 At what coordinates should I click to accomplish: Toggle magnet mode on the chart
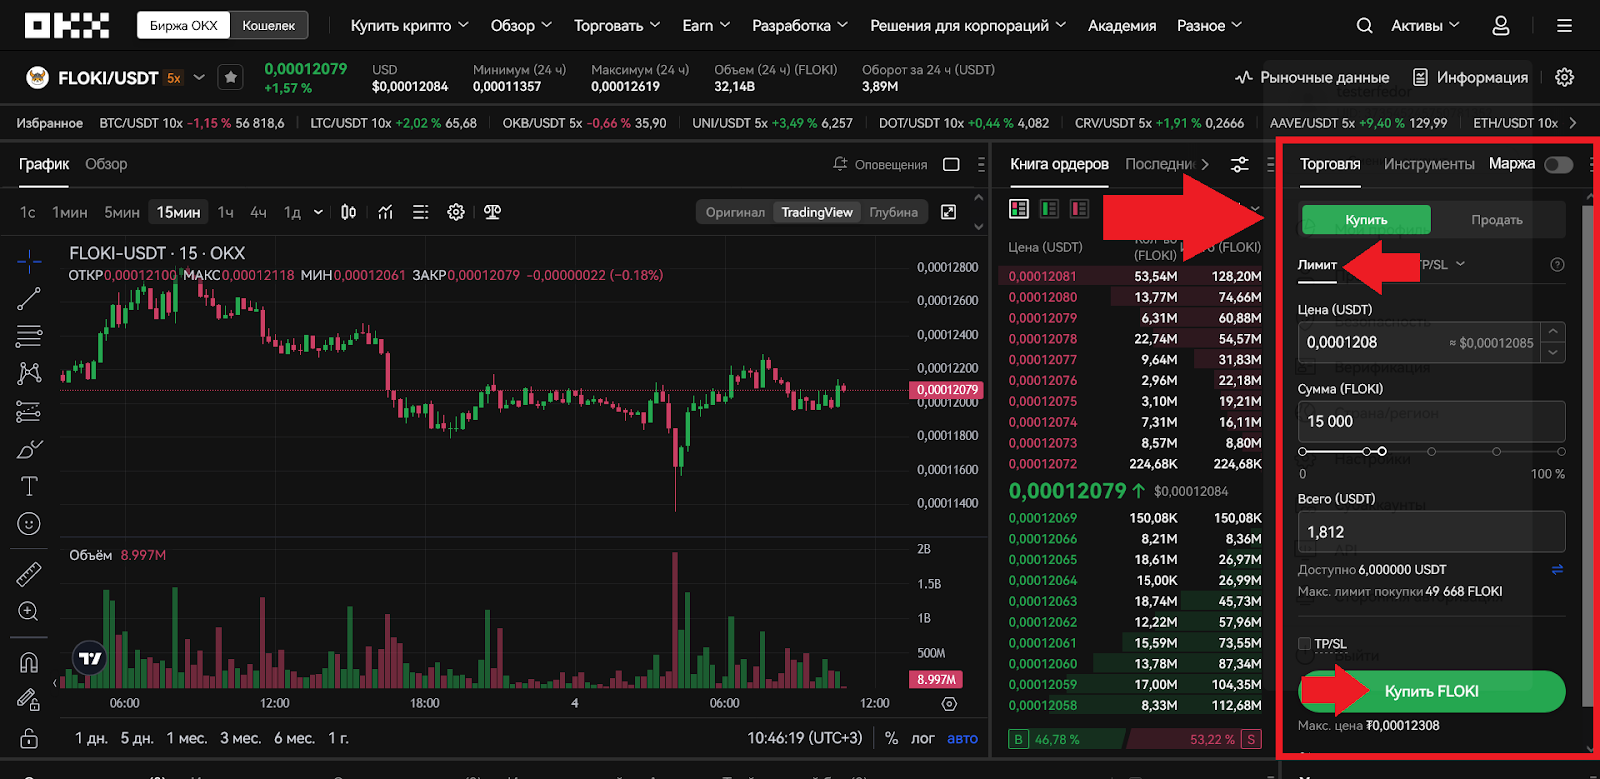(x=29, y=662)
